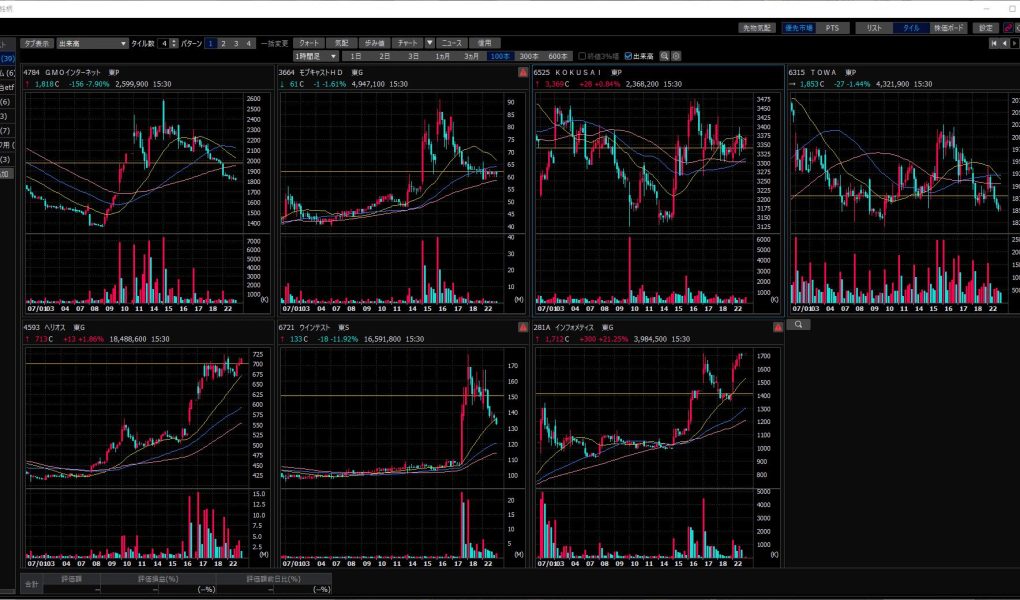
Task: Open the 1時間足 timeframe dropdown
Action: [x=333, y=56]
